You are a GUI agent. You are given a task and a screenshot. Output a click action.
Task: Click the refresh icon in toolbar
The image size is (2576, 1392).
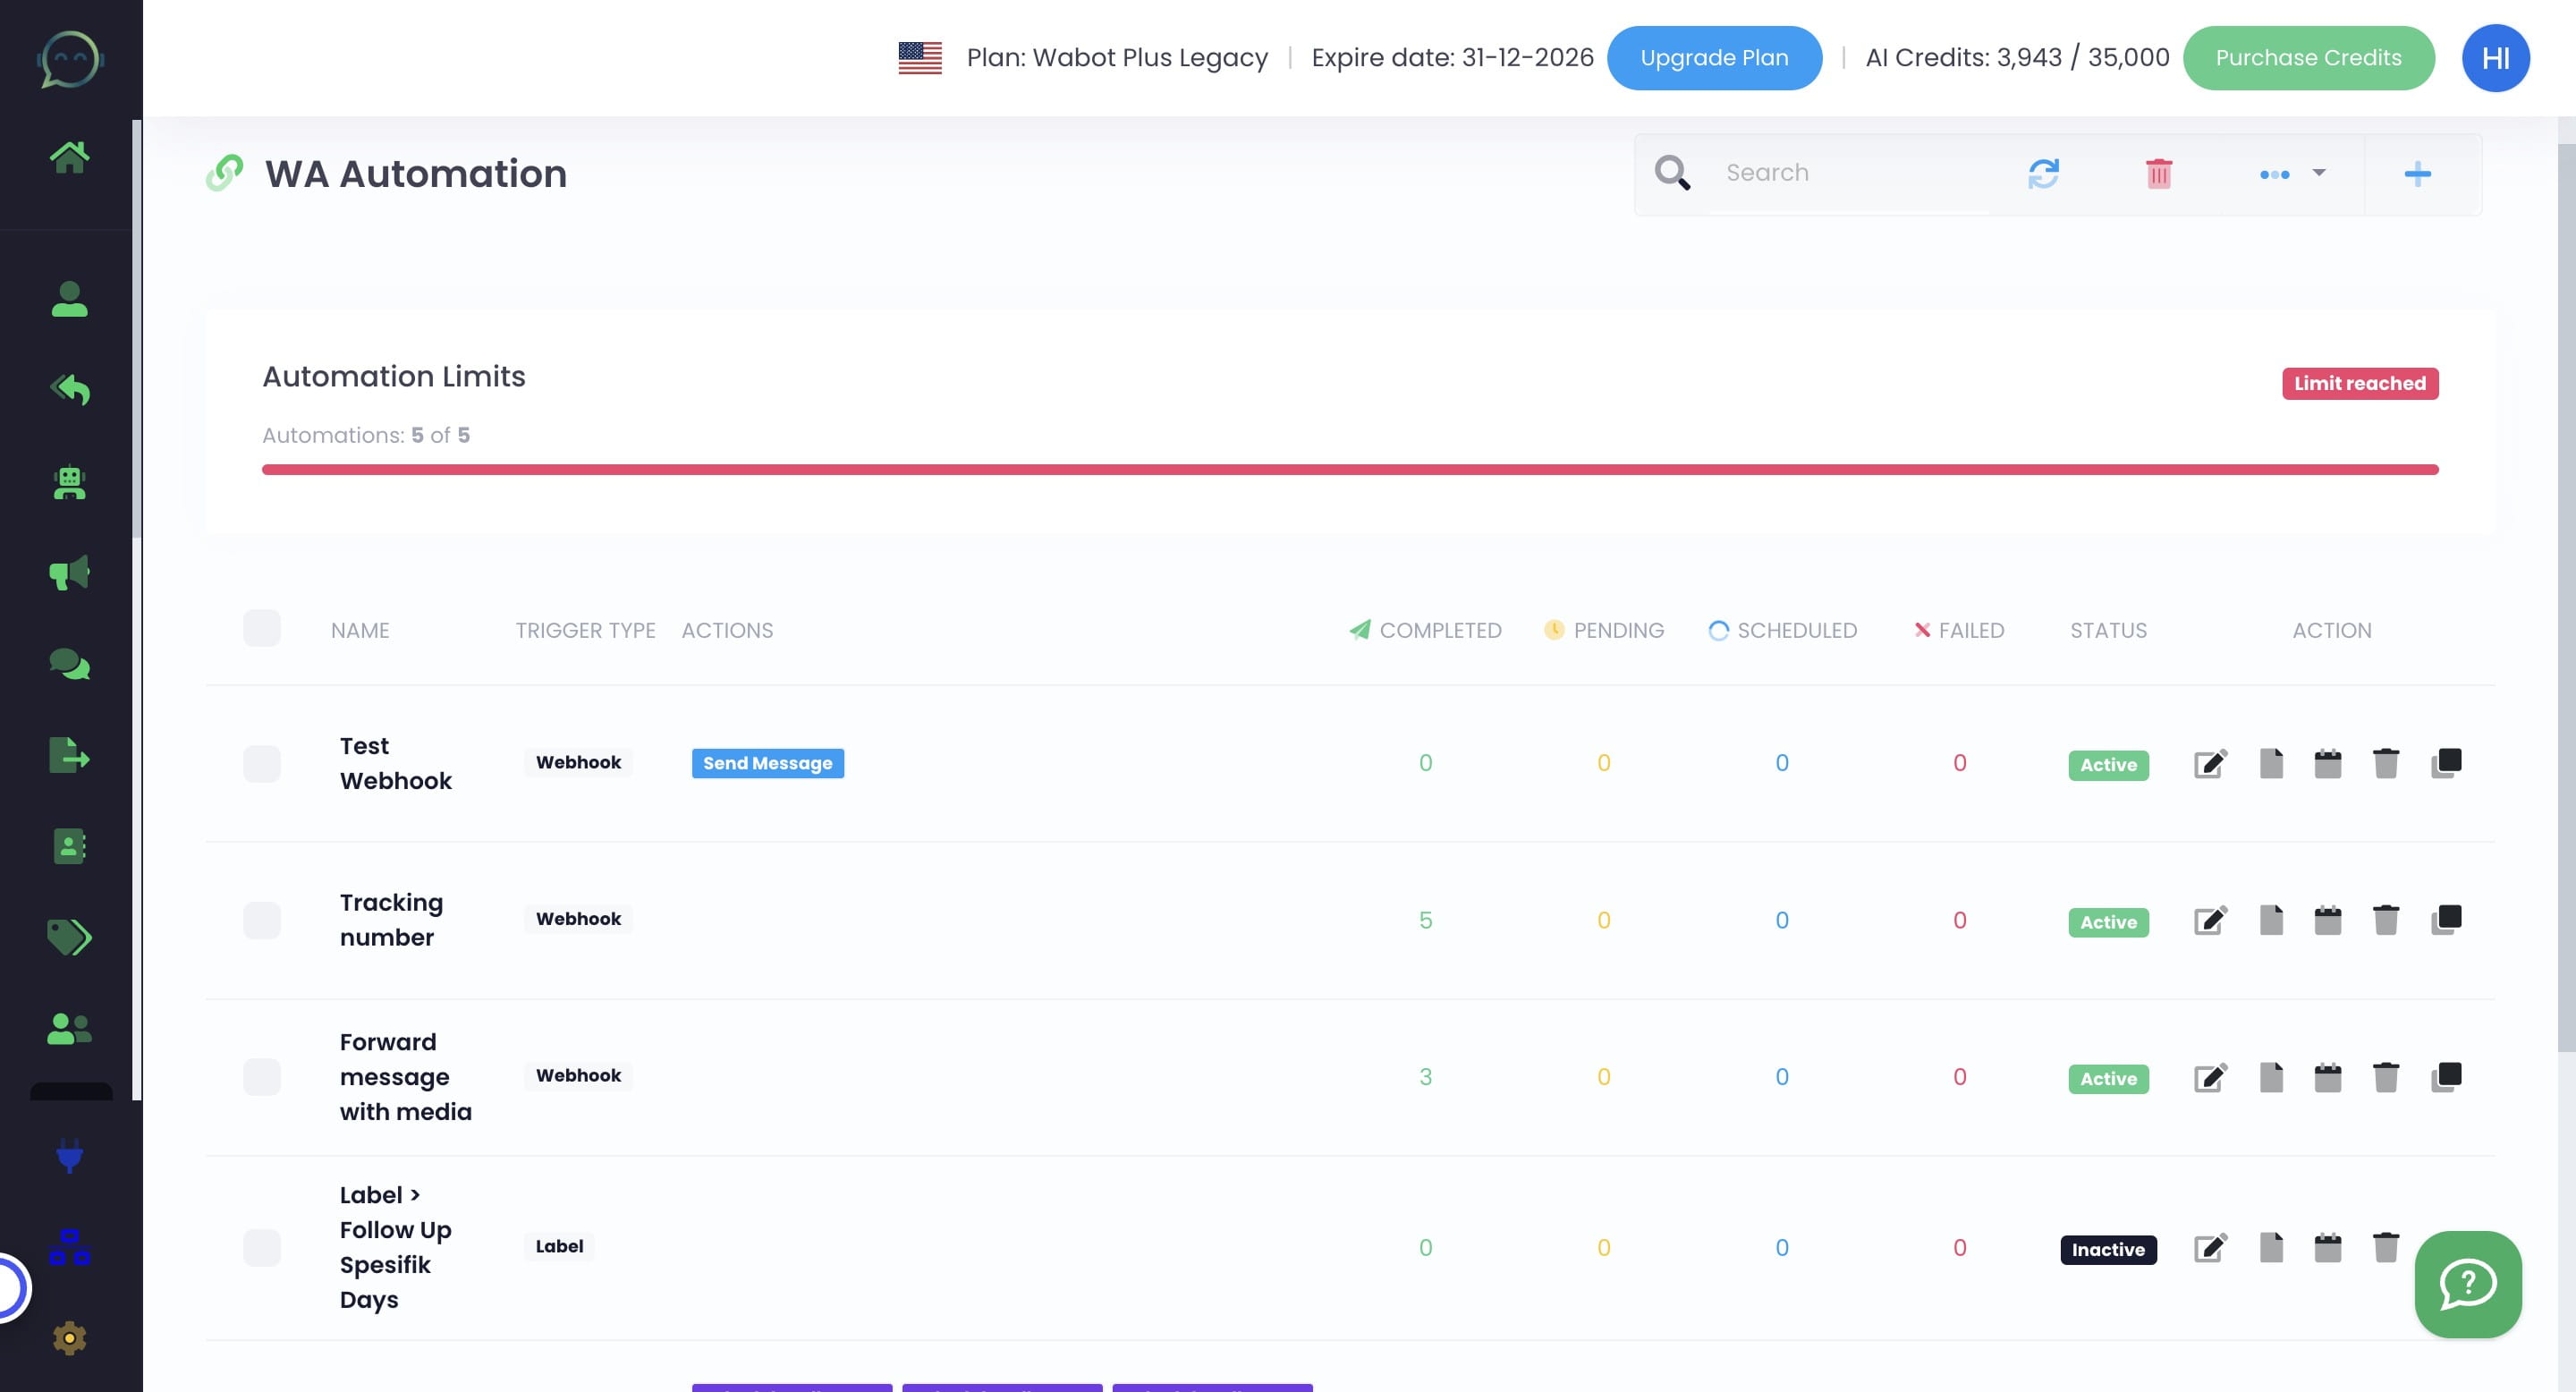[x=2043, y=173]
